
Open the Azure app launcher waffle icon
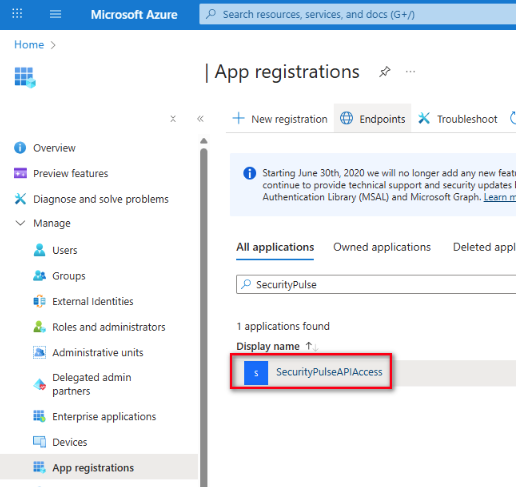(x=17, y=14)
